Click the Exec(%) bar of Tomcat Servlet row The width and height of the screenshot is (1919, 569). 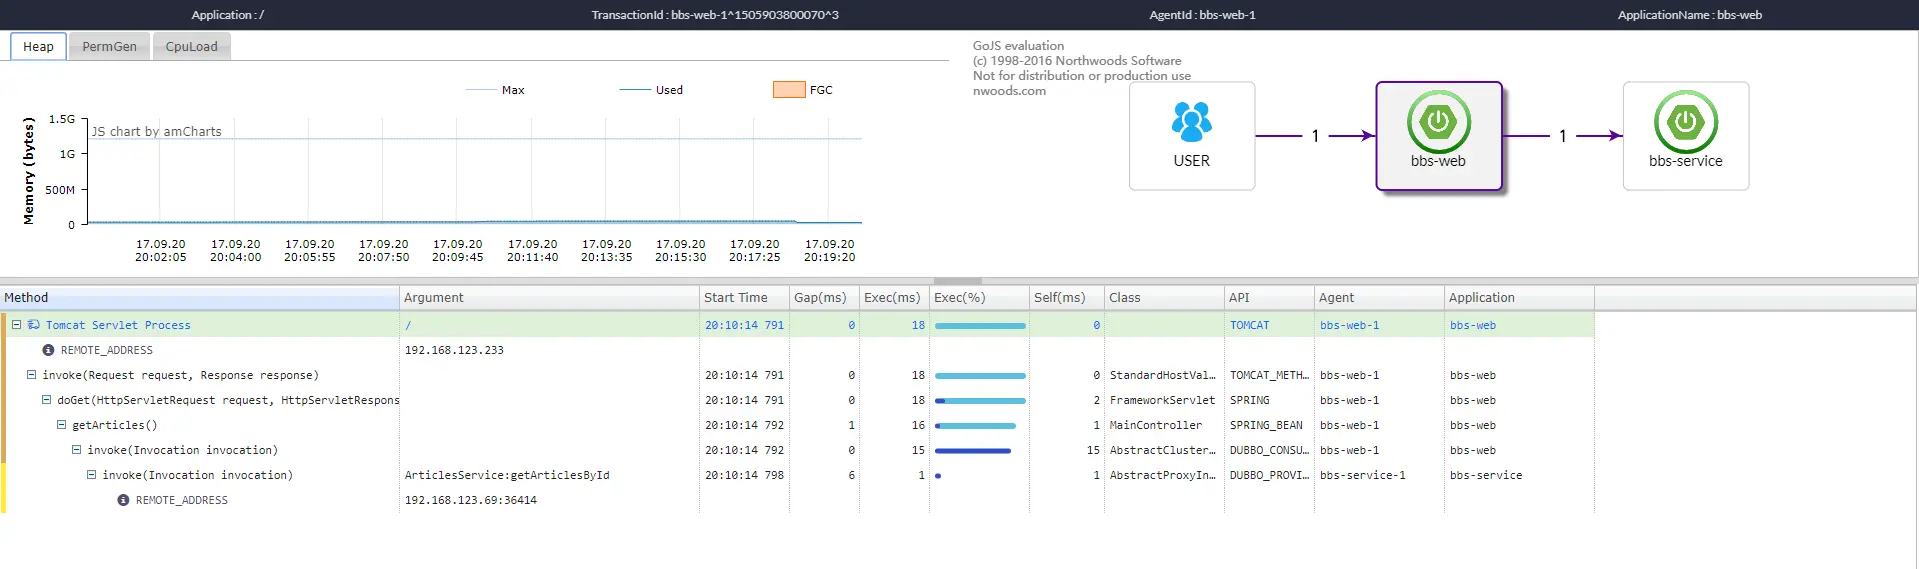point(980,325)
